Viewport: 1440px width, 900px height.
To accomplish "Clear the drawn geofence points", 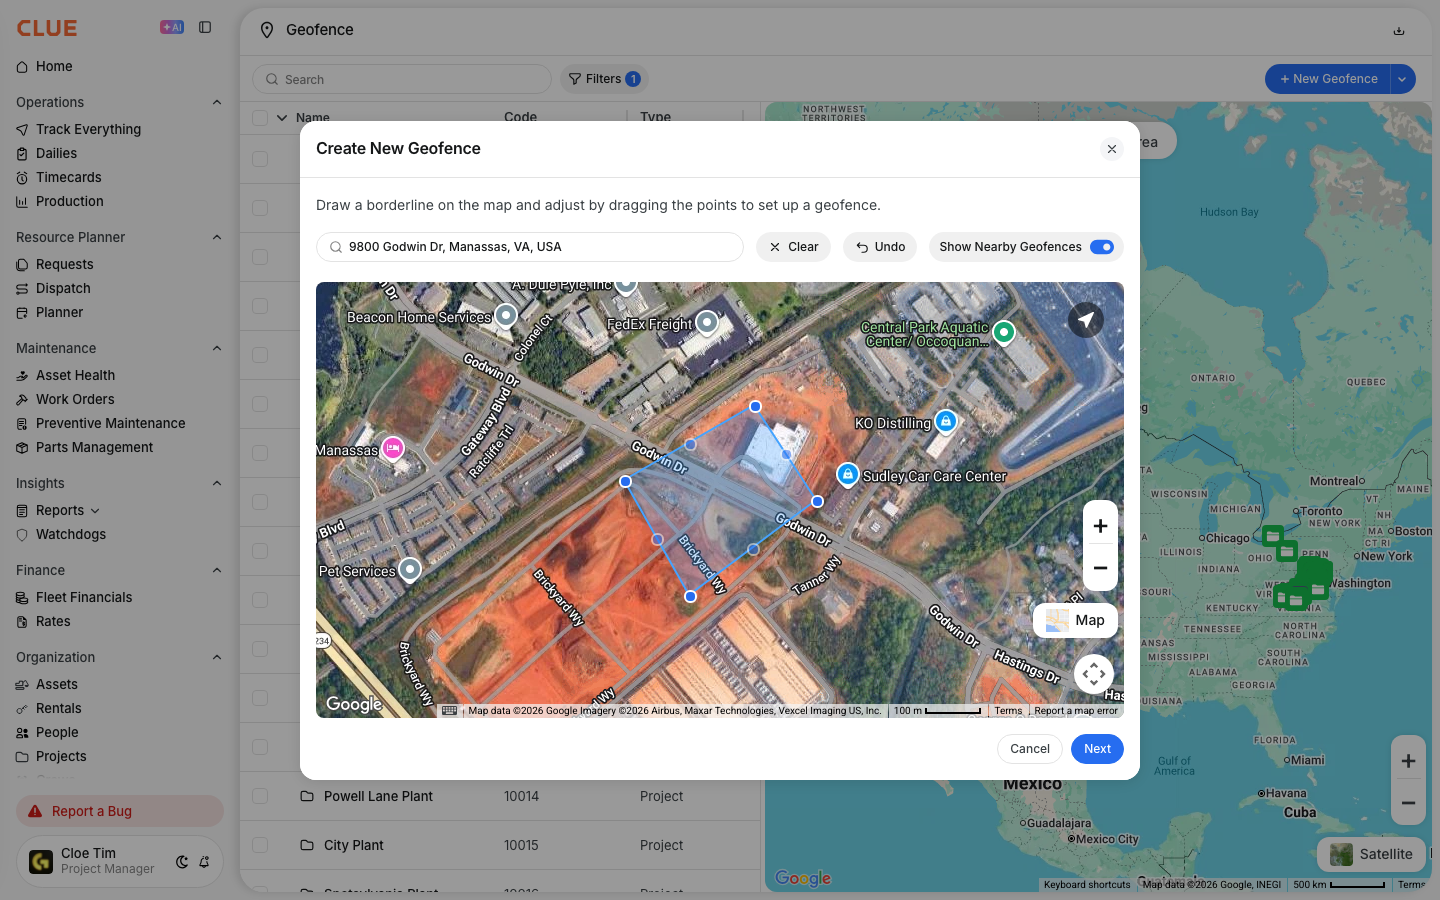I will [x=793, y=247].
